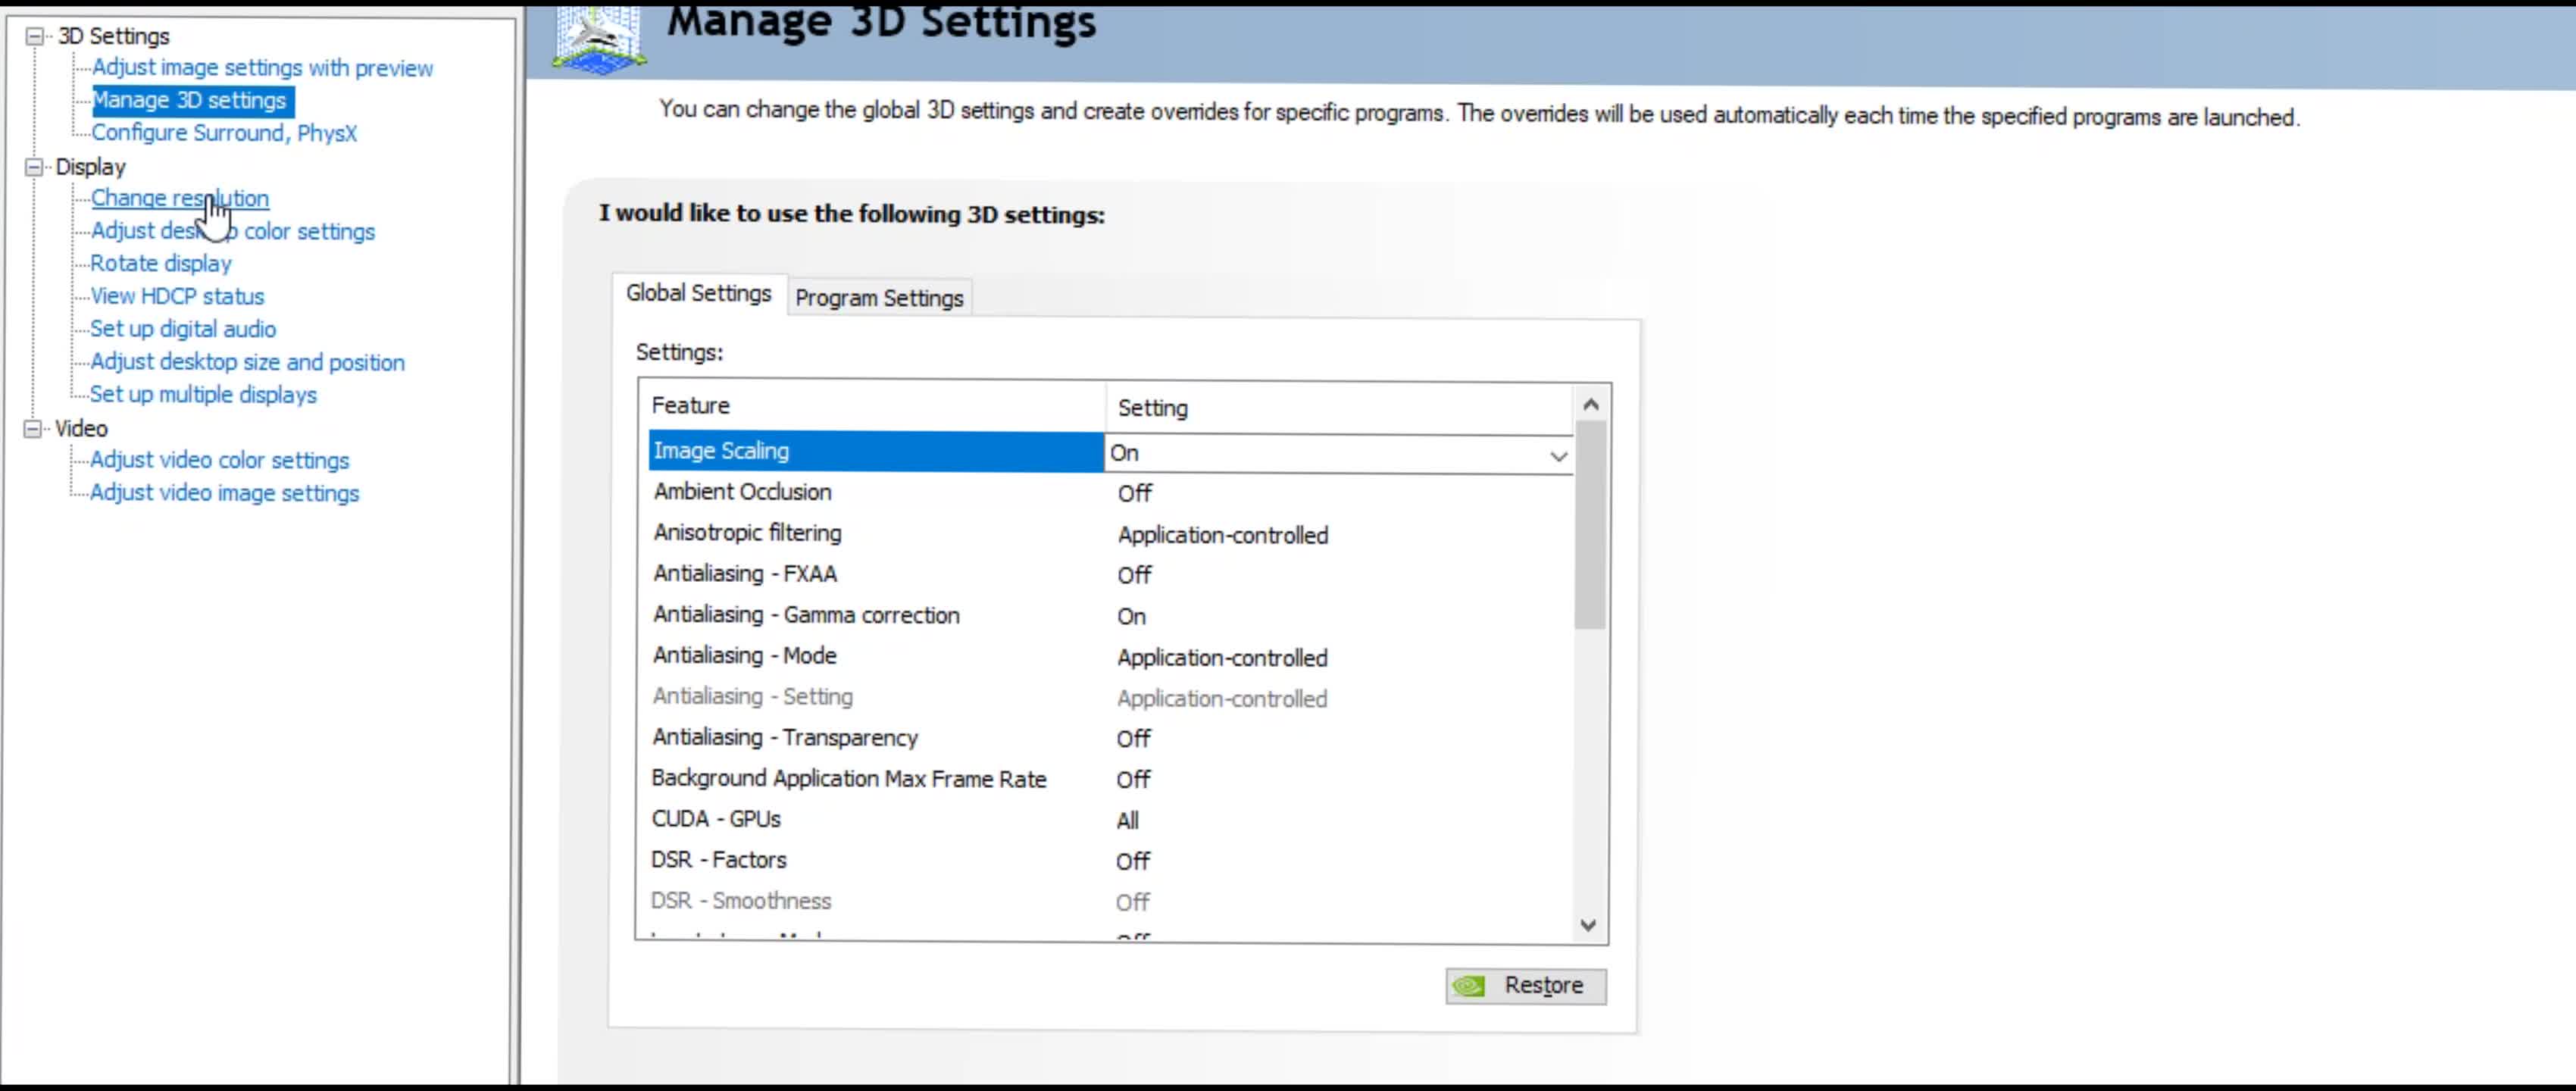Open Configure Surround, PhysX settings
Image resolution: width=2576 pixels, height=1091 pixels.
224,133
